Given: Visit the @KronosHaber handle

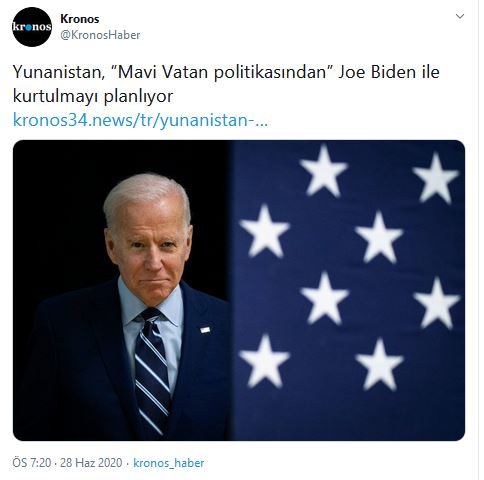Looking at the screenshot, I should click(x=100, y=35).
